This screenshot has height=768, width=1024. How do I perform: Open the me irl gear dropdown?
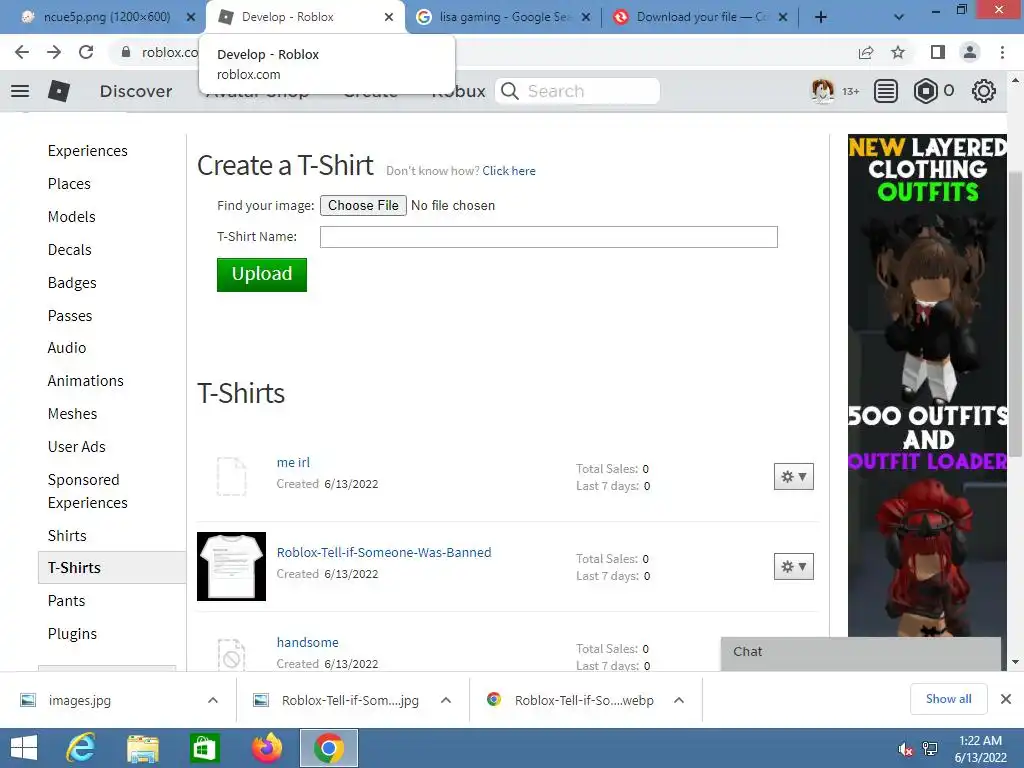pyautogui.click(x=793, y=477)
